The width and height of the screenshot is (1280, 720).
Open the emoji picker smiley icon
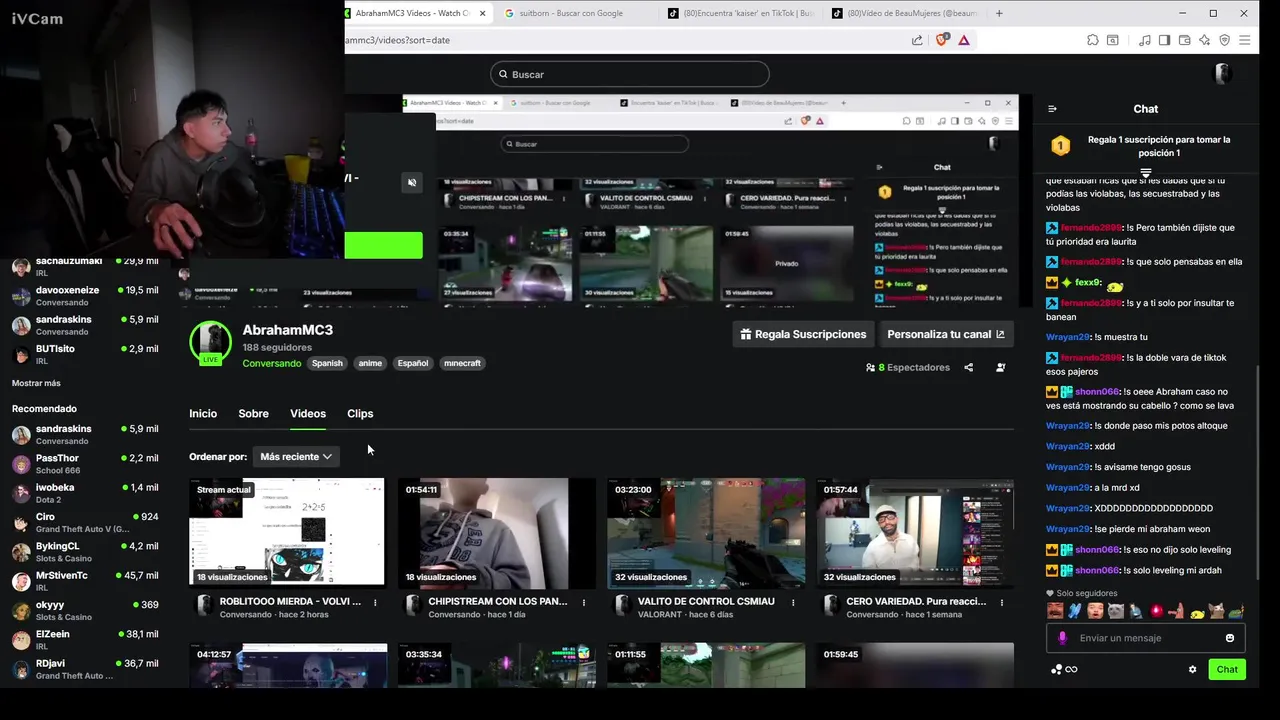click(x=1230, y=638)
